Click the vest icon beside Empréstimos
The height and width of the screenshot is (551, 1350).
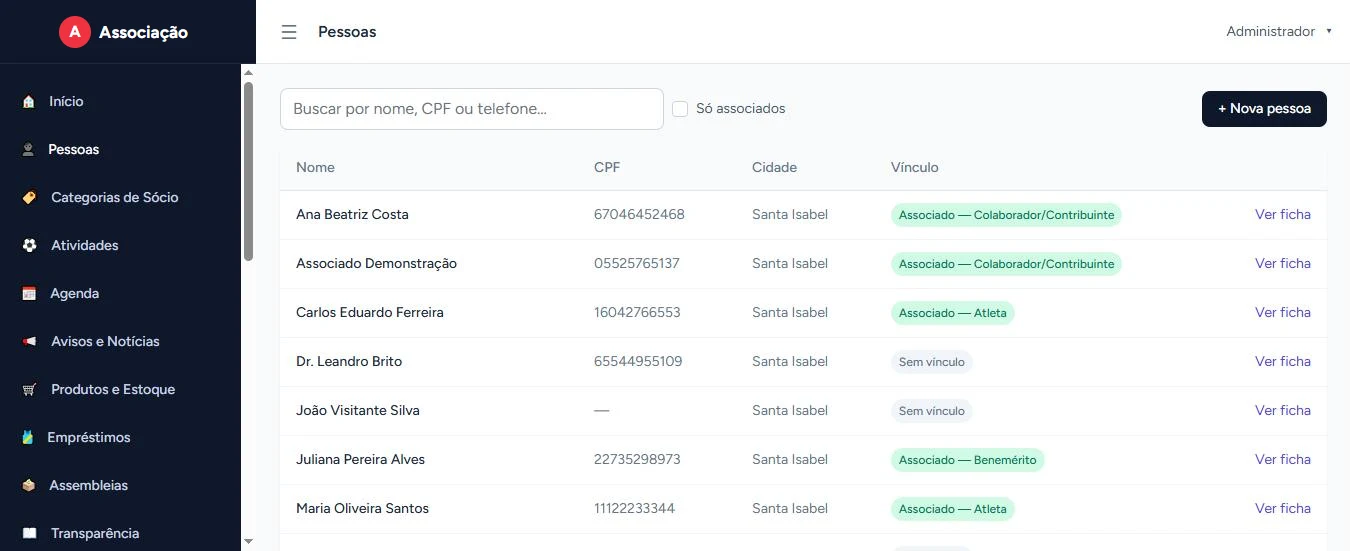click(29, 437)
